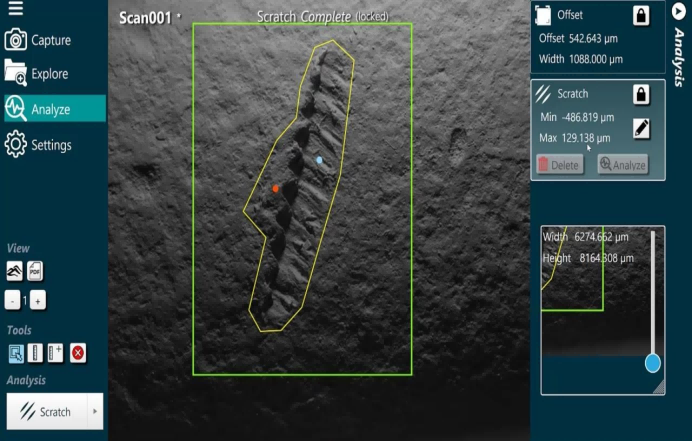Edit the Scratch with the pencil icon
The image size is (693, 441).
pos(641,129)
